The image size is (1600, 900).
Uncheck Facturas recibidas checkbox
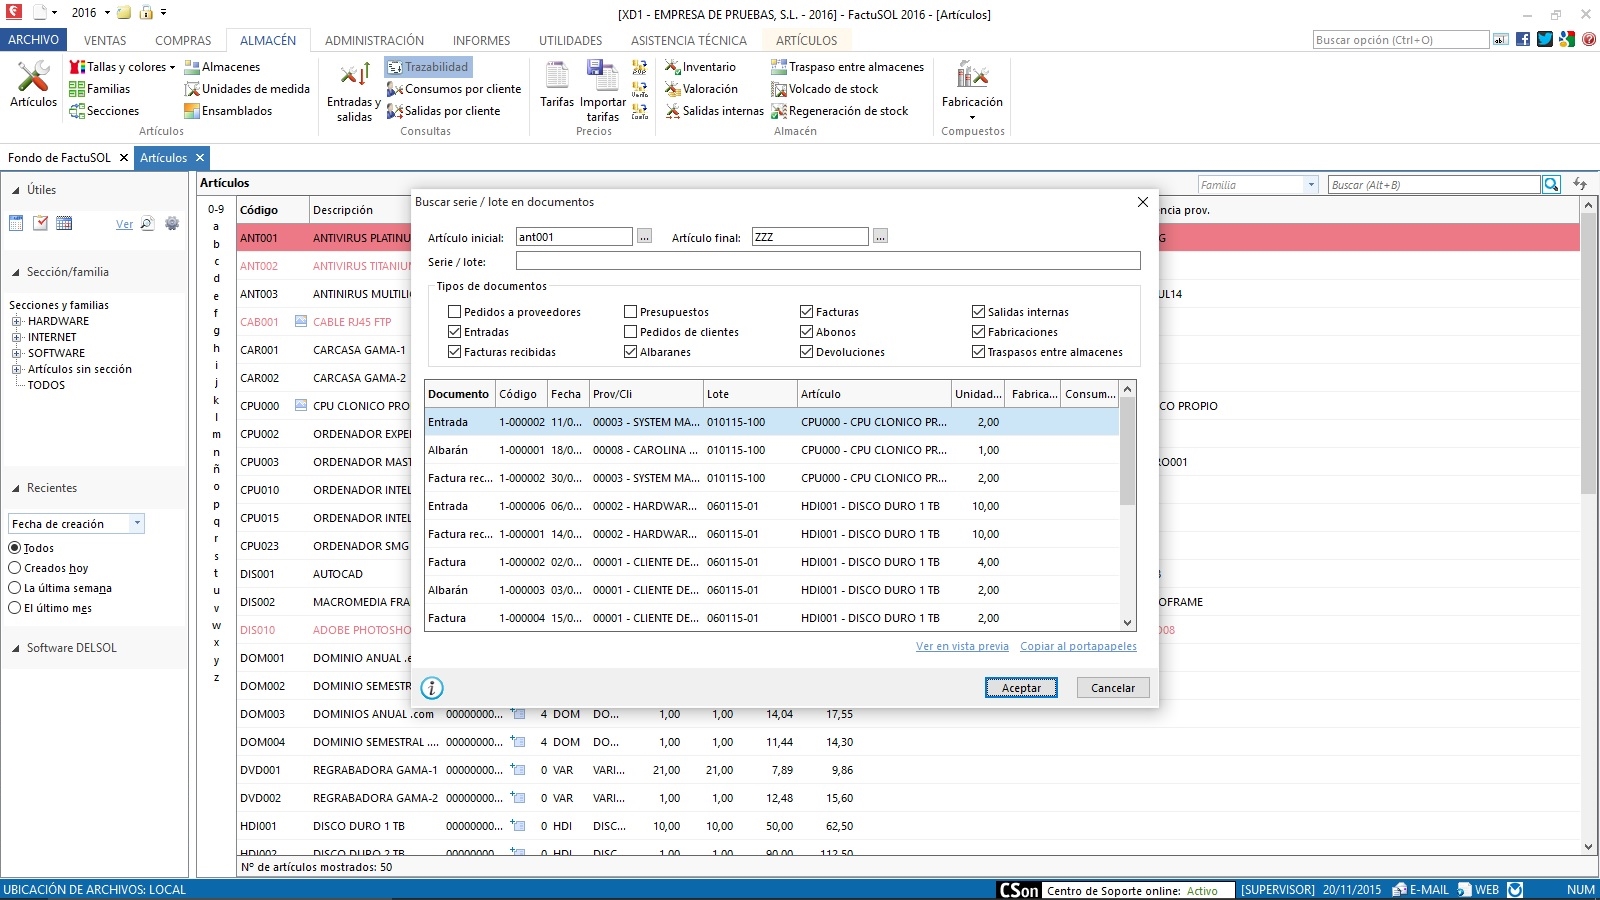coord(454,352)
